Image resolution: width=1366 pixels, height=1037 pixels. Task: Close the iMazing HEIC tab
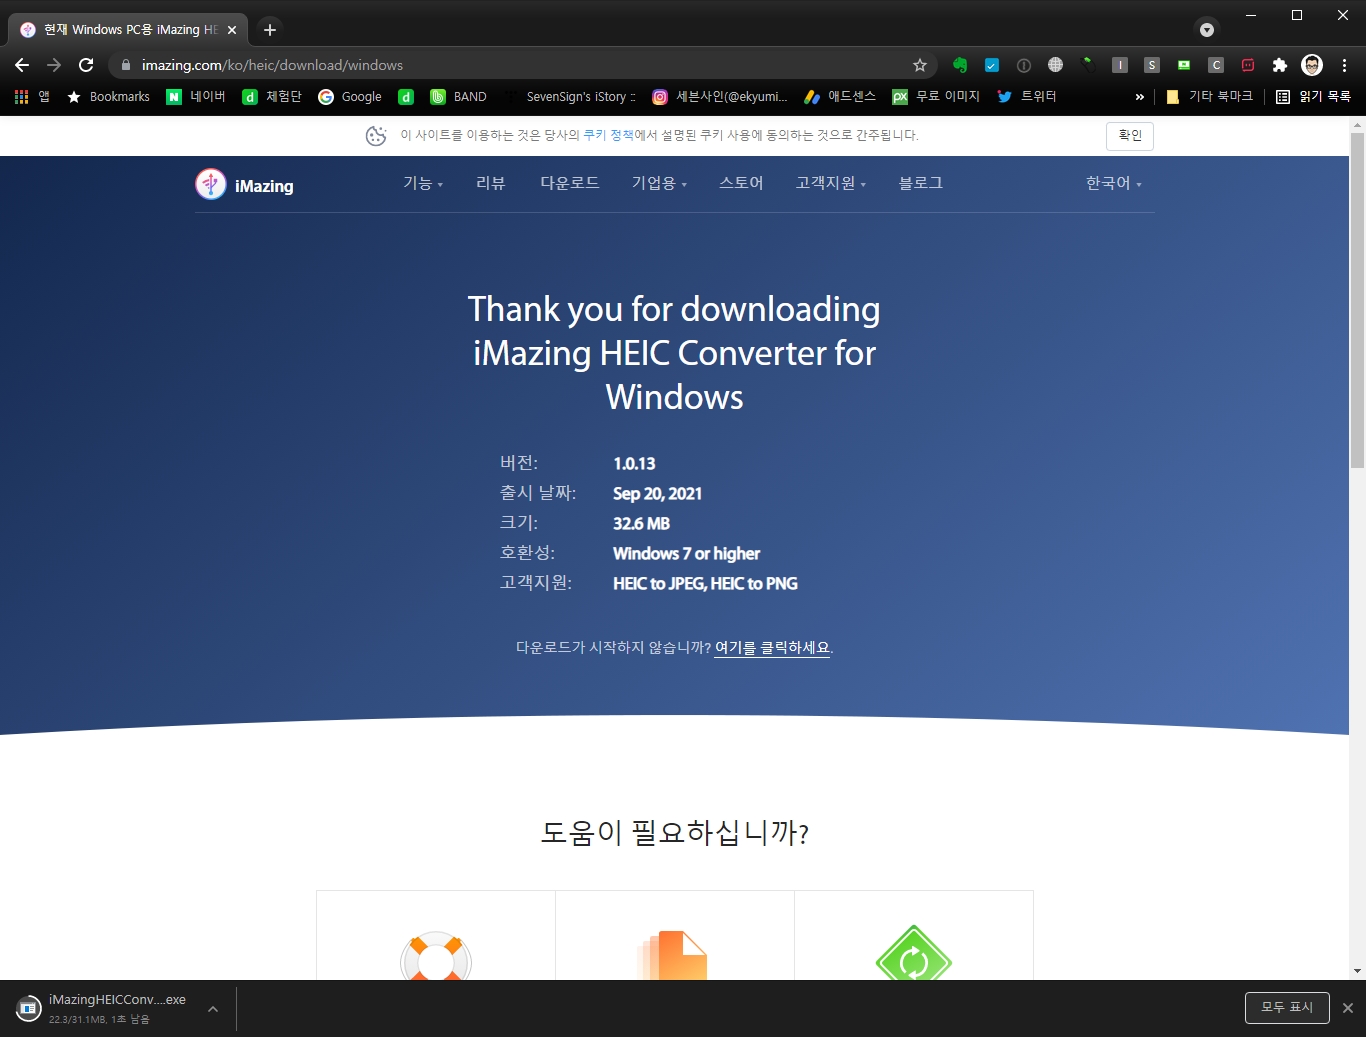[x=232, y=30]
